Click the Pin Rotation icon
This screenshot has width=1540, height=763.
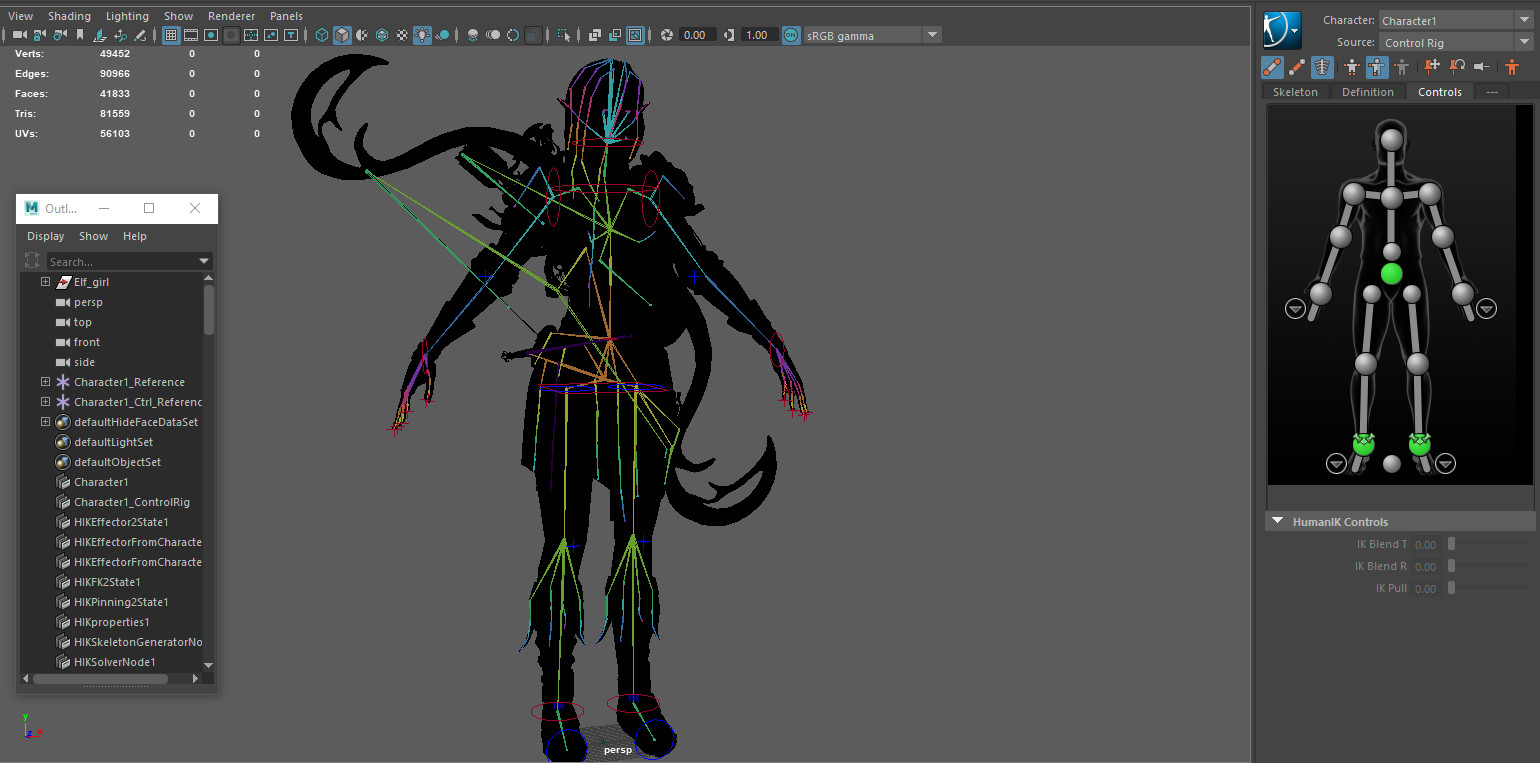1457,67
